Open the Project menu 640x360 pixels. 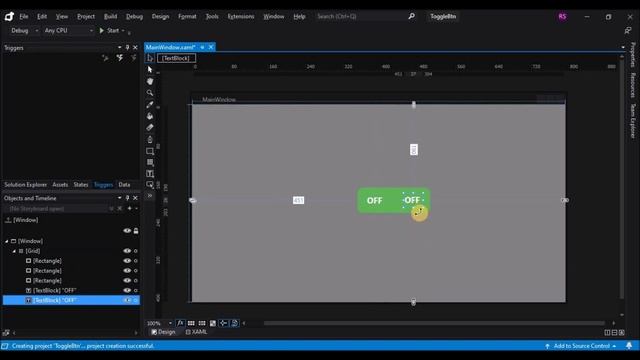point(86,16)
